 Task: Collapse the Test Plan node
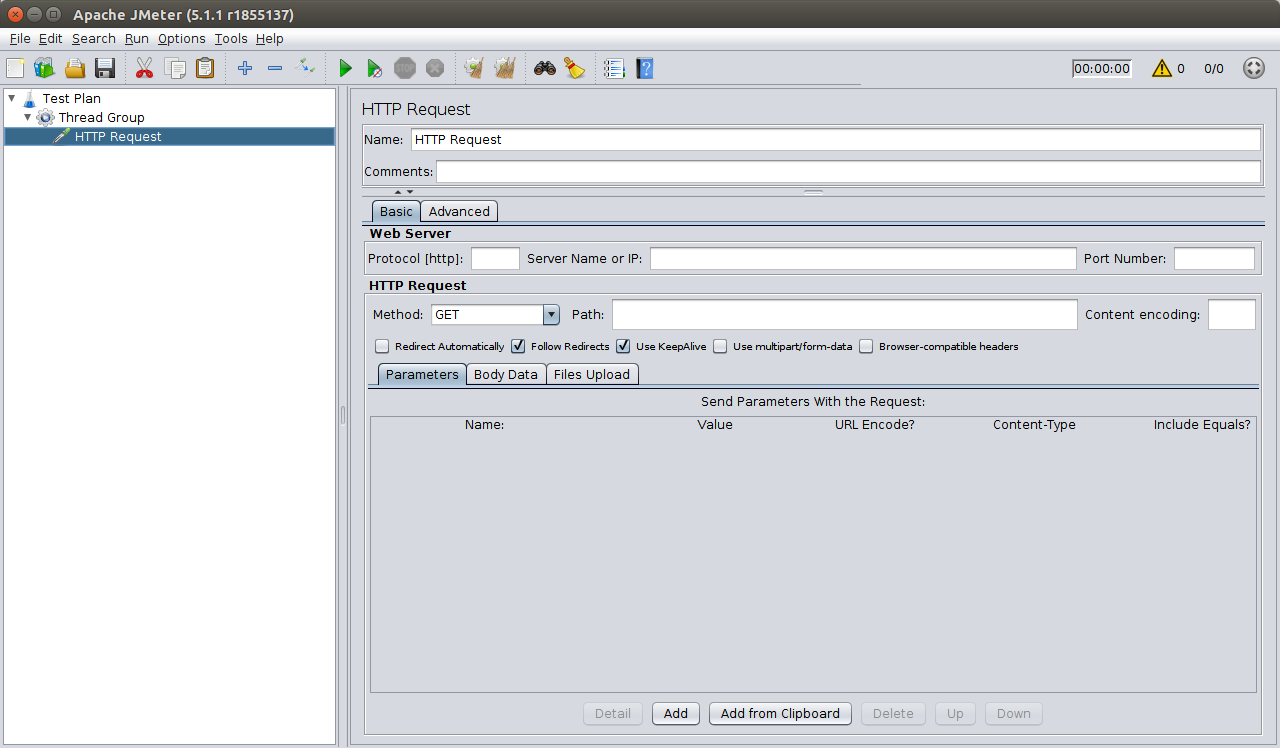(x=10, y=98)
